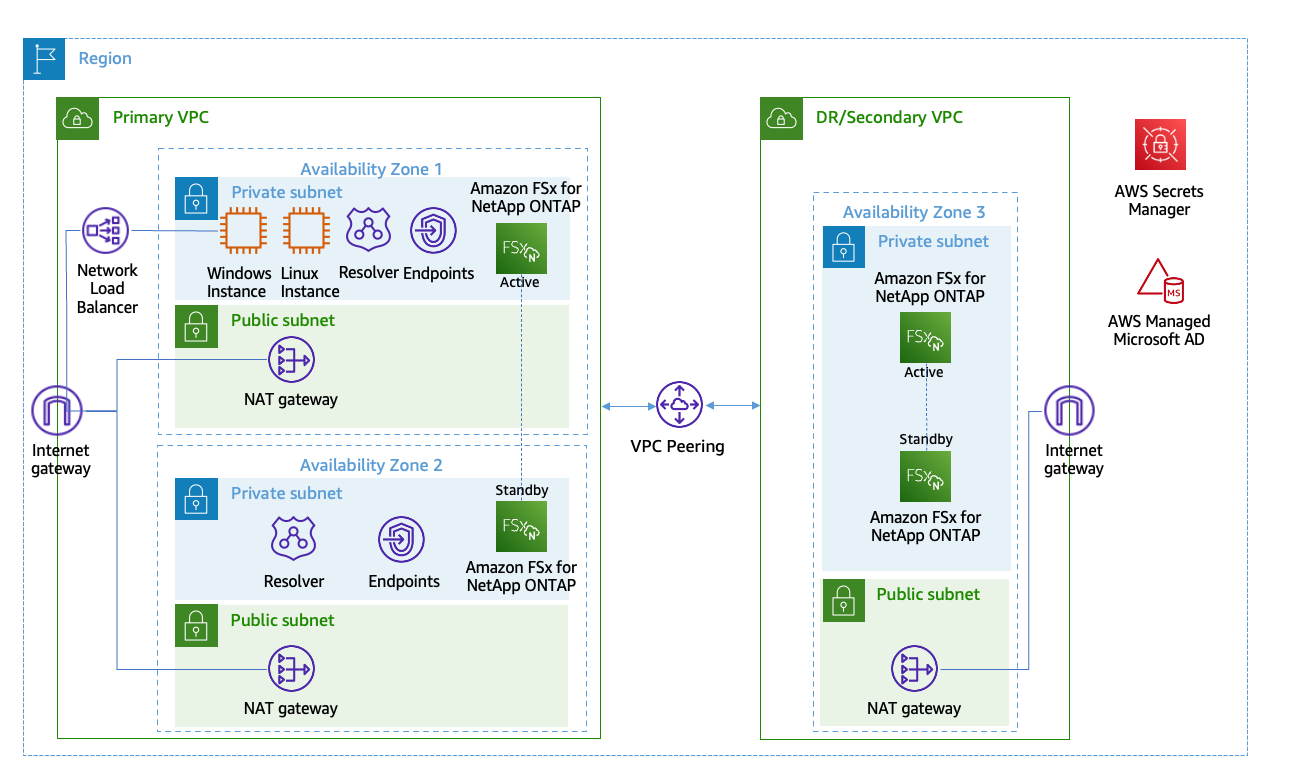Click the 'Availability Zone 2' label

tap(371, 465)
